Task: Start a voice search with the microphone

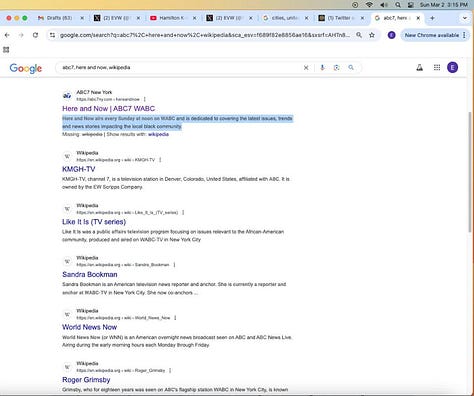Action: (322, 68)
